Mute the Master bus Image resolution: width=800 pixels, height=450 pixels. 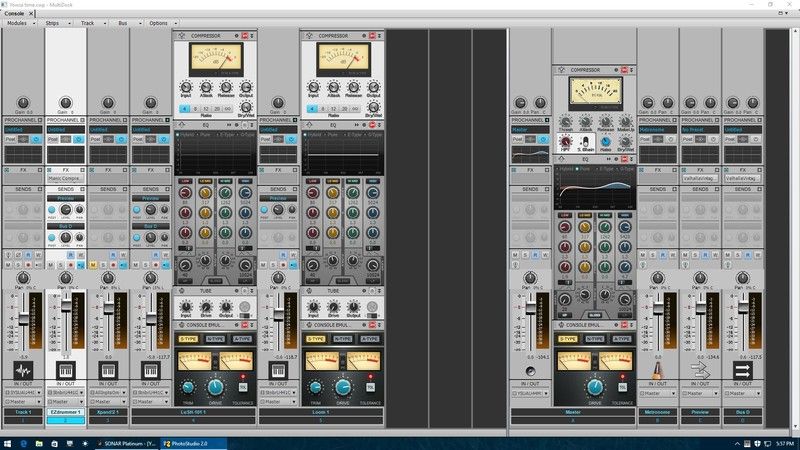(x=515, y=255)
